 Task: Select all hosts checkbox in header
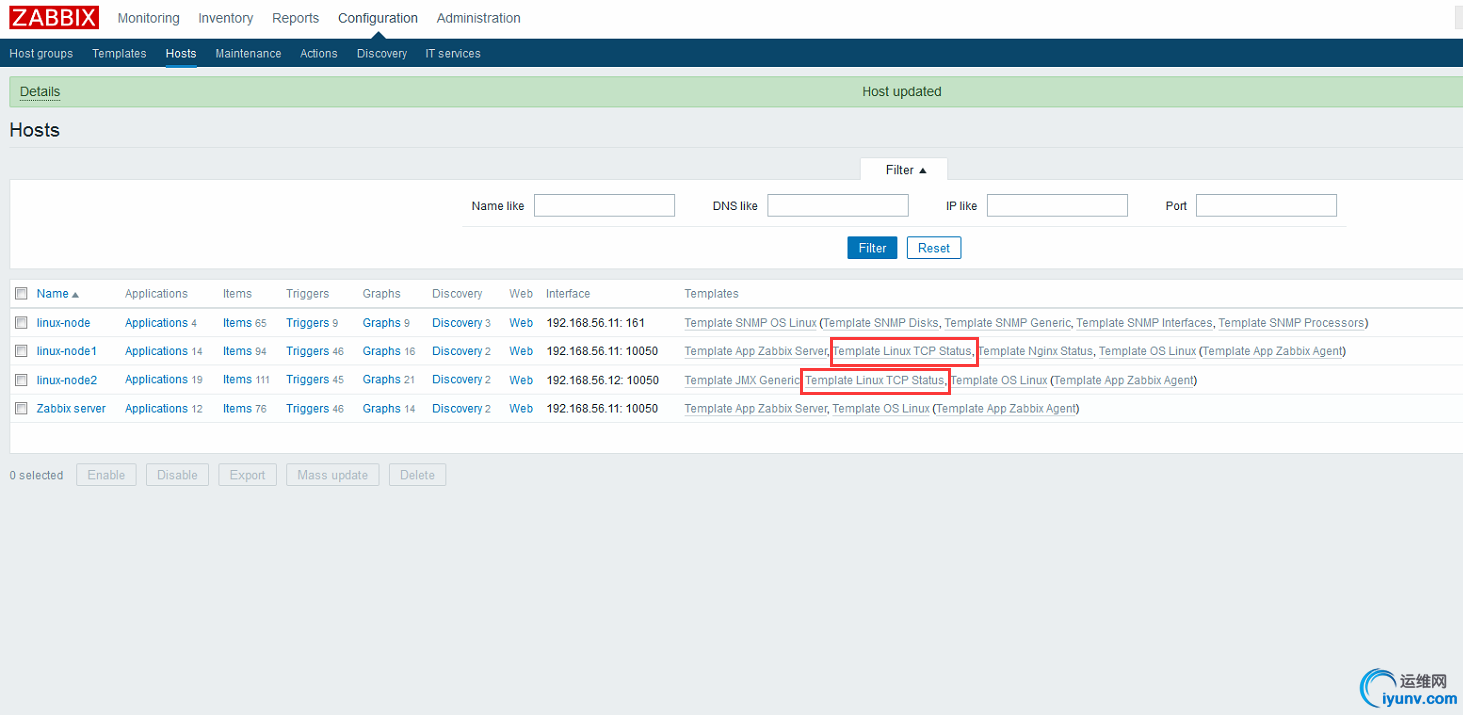pyautogui.click(x=21, y=294)
